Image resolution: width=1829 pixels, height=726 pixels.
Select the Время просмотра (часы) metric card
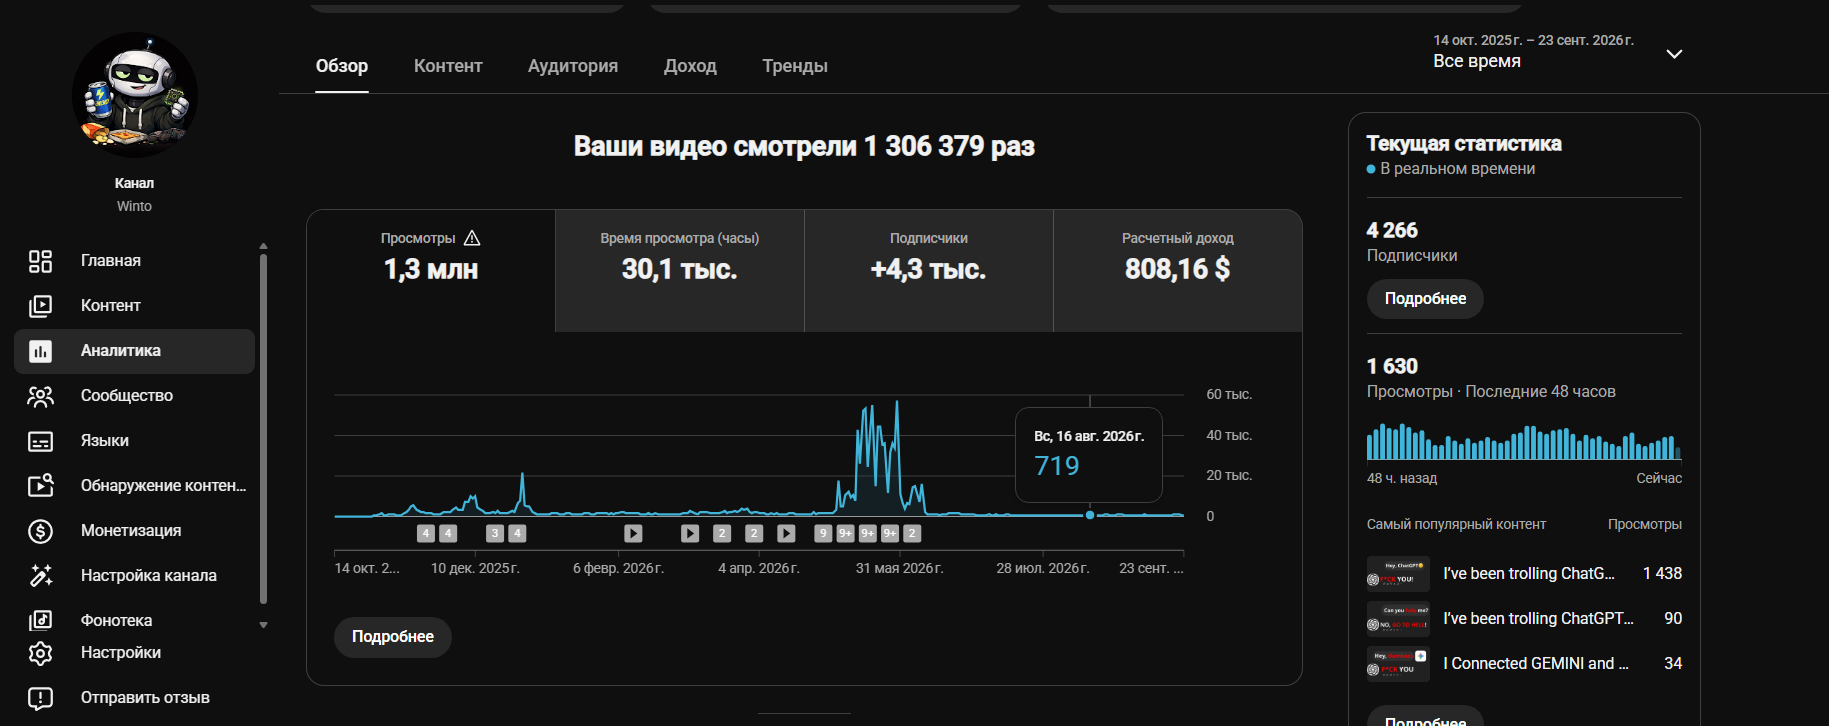(x=680, y=270)
